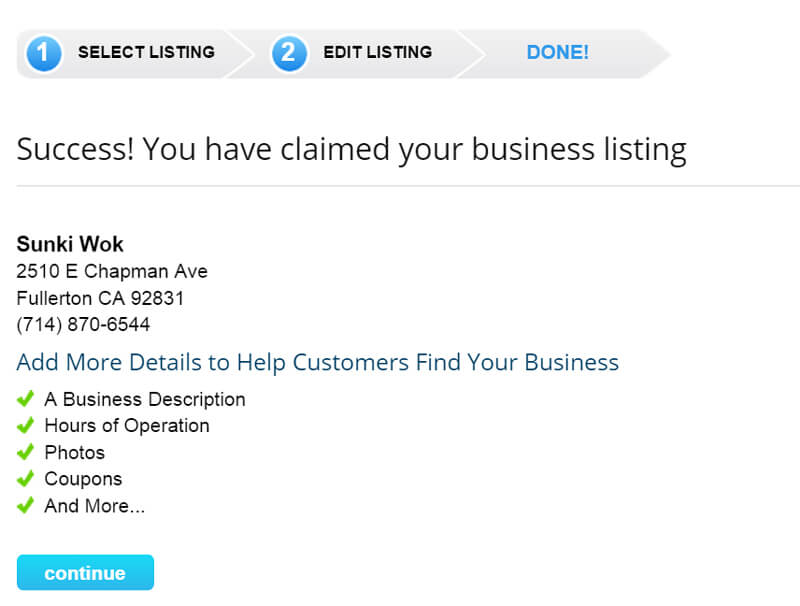Click the Hours of Operation item text
Image resolution: width=800 pixels, height=606 pixels.
tap(127, 425)
